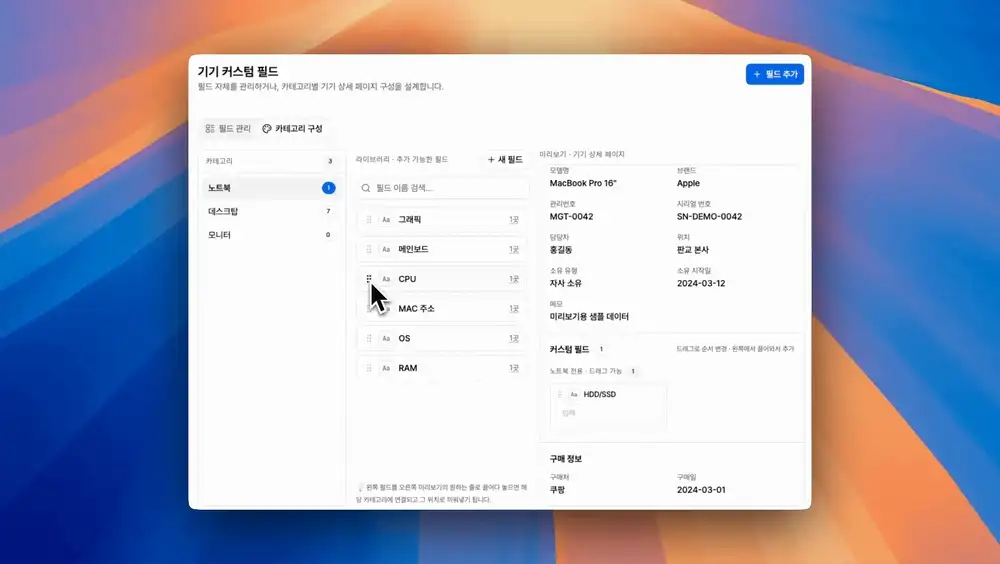Screen dimensions: 1000x564
Task: Open the 1곳 usage link for CPU
Action: pos(514,279)
